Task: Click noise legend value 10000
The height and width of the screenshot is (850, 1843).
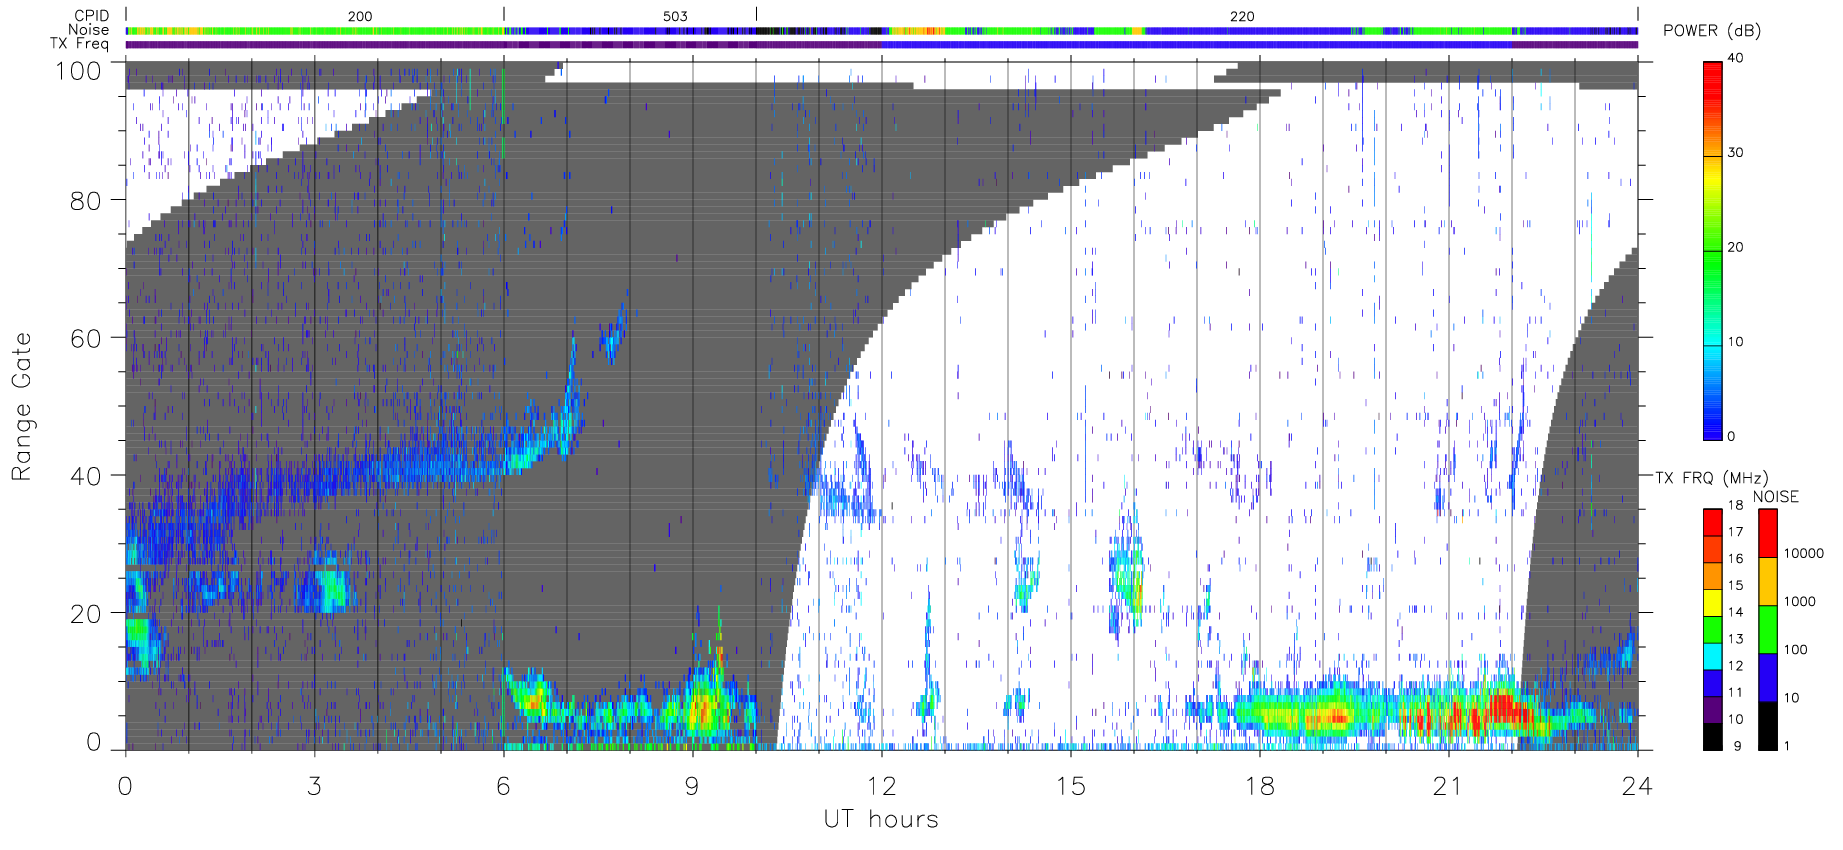Action: pos(1804,554)
